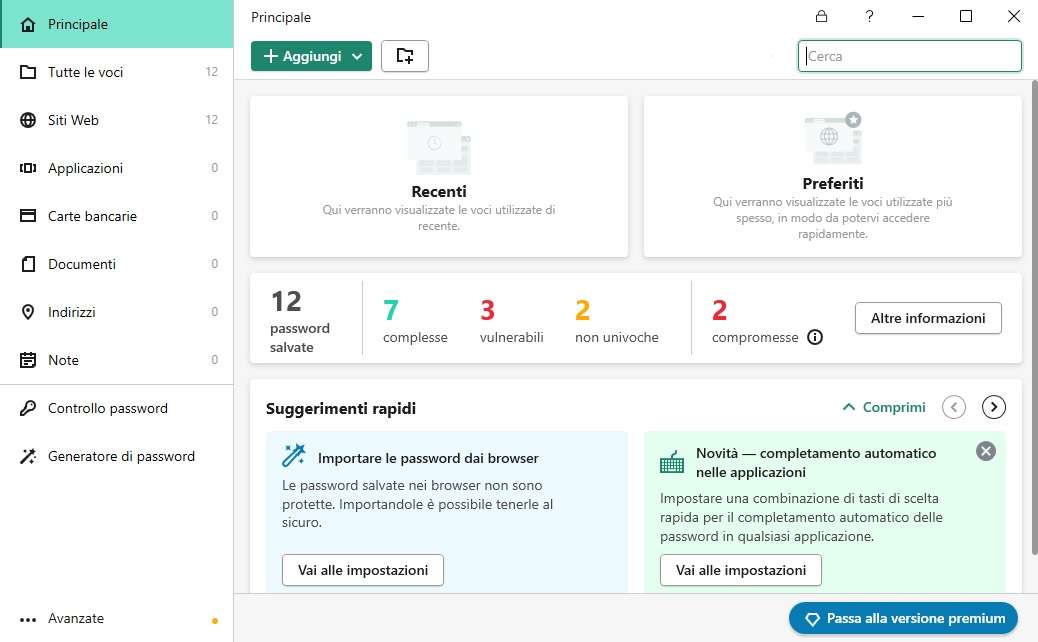The width and height of the screenshot is (1038, 642).
Task: Open Controllo password in the sidebar
Action: click(108, 408)
